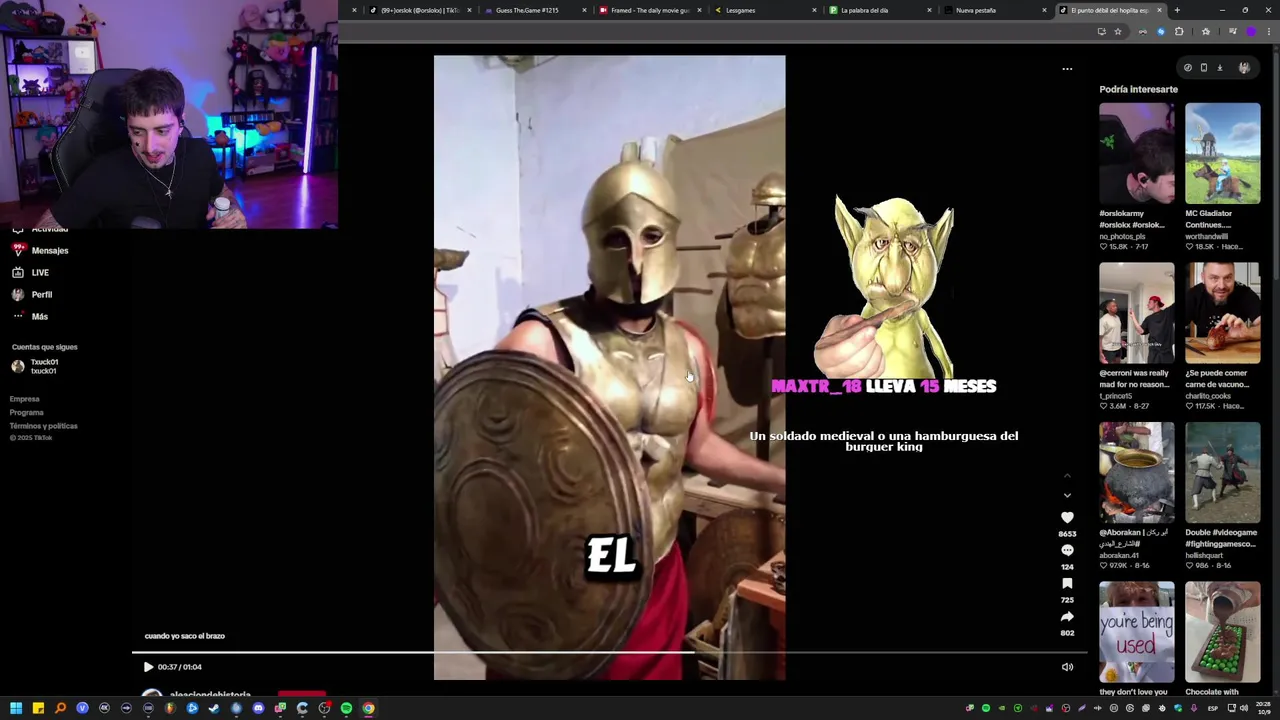Change ESP keyboard language in tray
The image size is (1280, 720).
pos(1213,708)
